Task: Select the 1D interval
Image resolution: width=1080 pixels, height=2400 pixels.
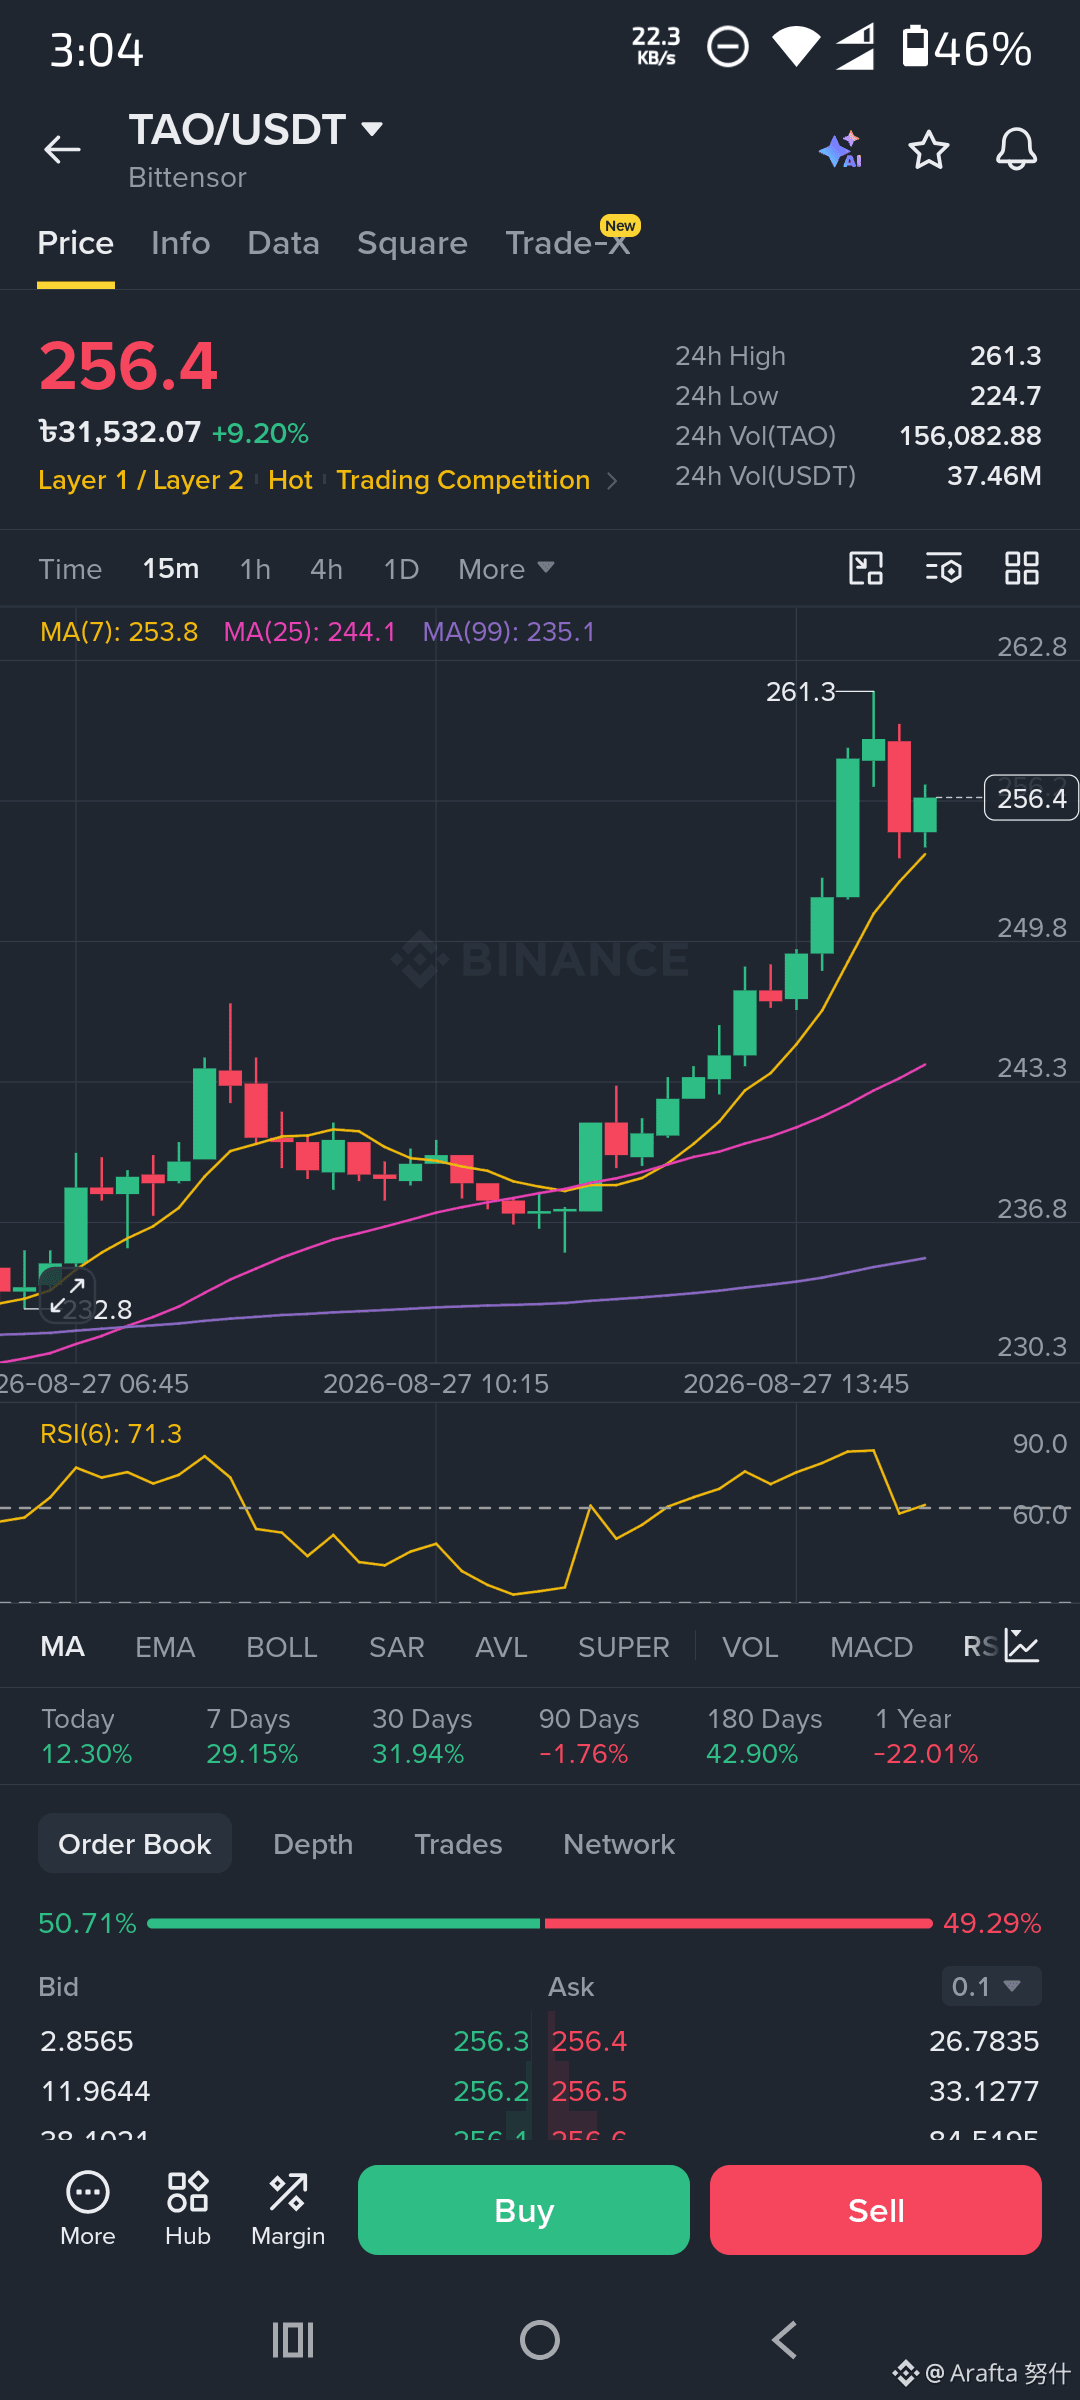Action: point(401,569)
